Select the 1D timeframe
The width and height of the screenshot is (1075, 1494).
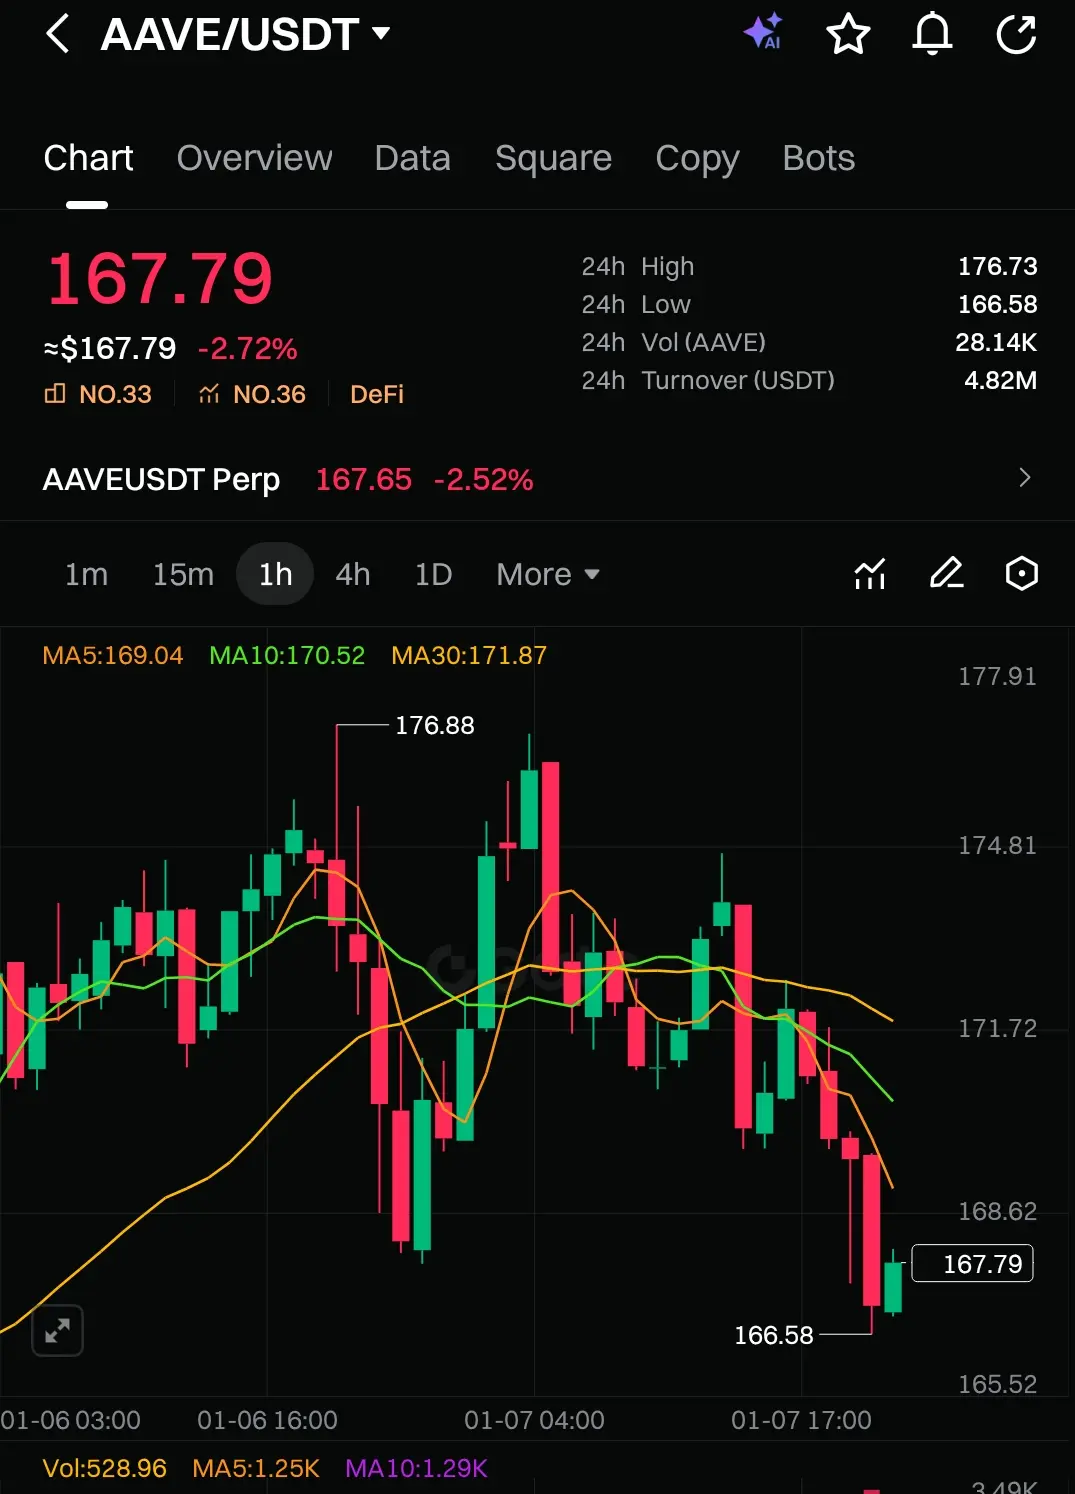[x=433, y=574]
